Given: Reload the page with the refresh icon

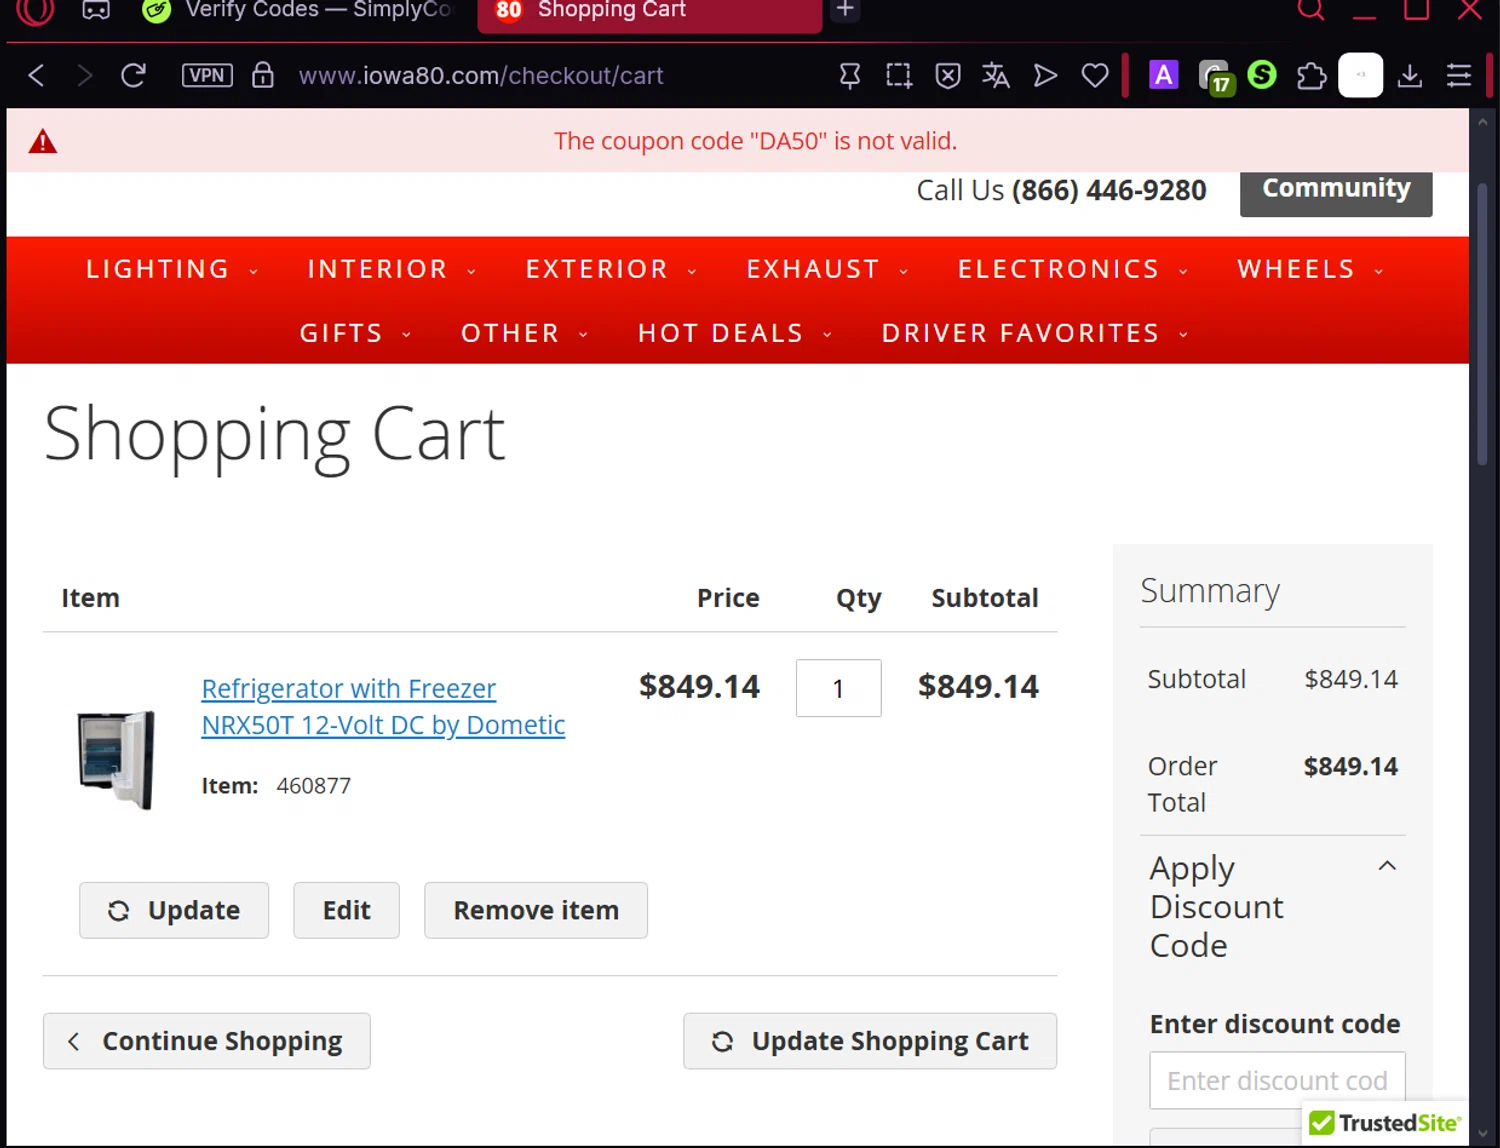Looking at the screenshot, I should click(133, 75).
